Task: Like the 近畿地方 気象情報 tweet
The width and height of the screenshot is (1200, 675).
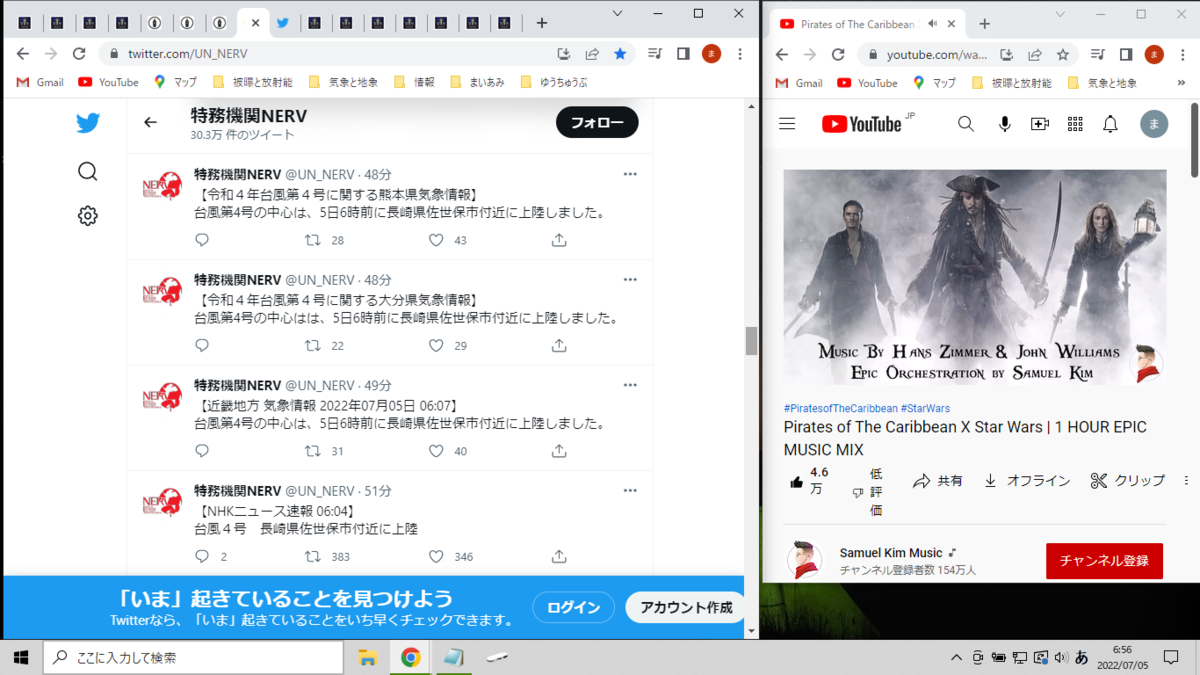Action: 436,451
